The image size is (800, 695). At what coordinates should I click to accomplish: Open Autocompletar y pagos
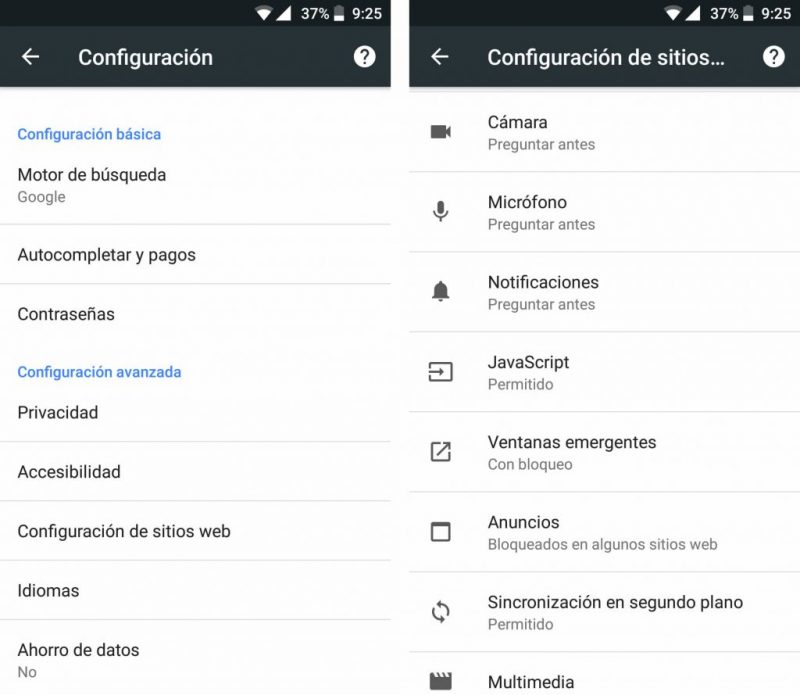coord(195,255)
